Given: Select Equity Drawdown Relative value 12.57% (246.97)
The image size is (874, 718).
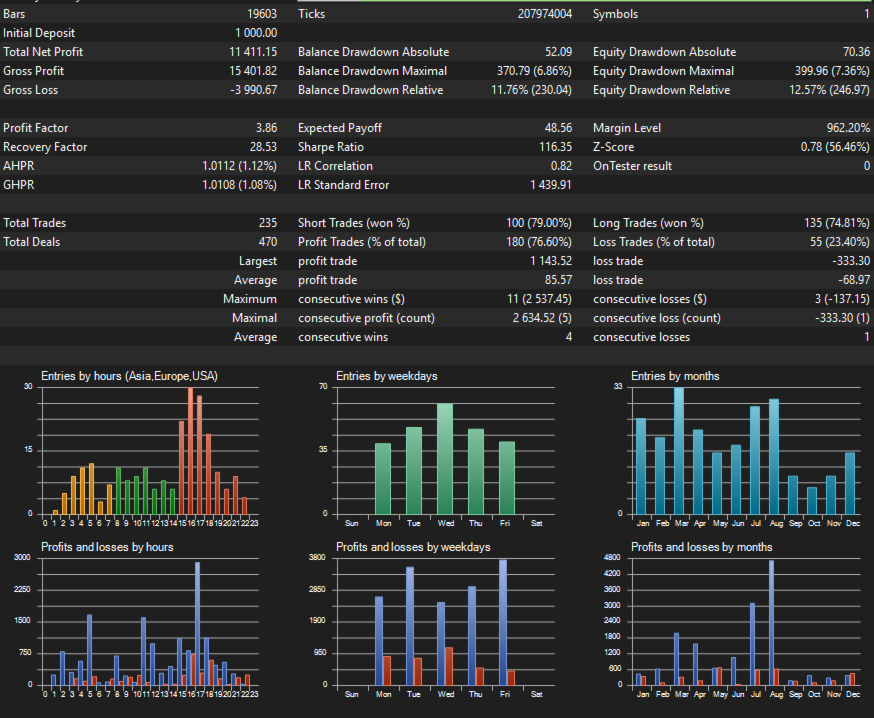Looking at the screenshot, I should click(x=829, y=90).
